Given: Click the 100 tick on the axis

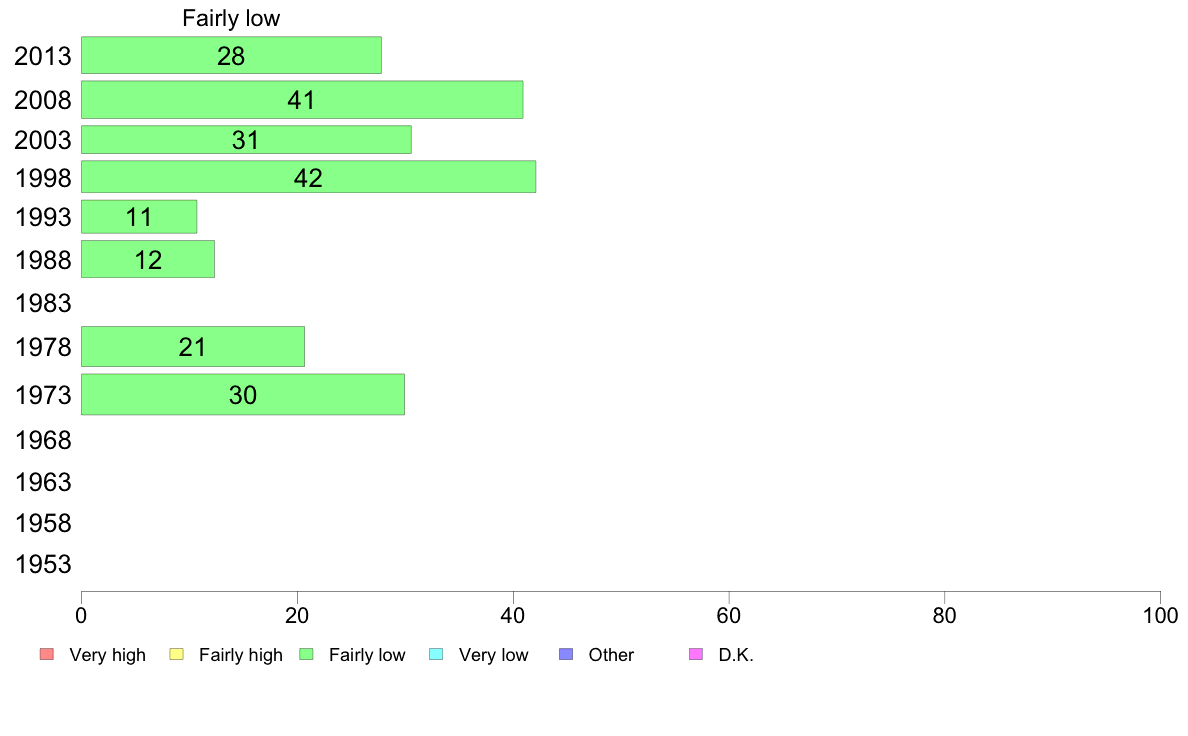Looking at the screenshot, I should click(x=1160, y=615).
